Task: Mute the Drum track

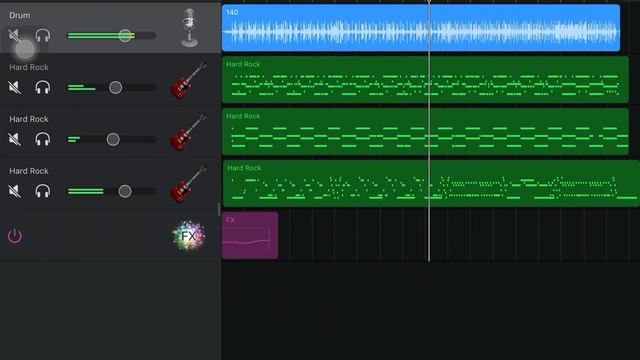Action: [14, 36]
